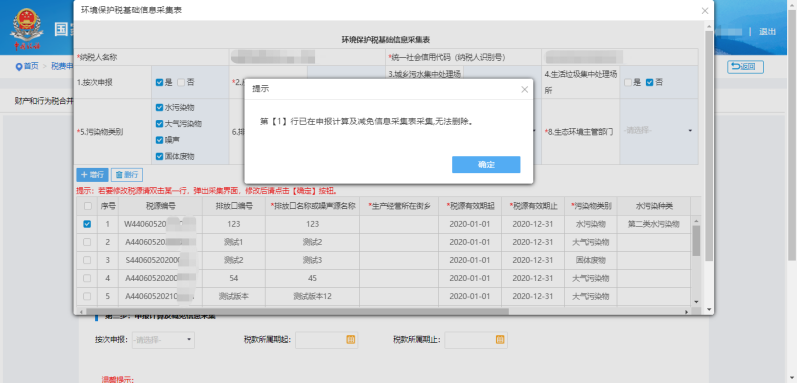Toggle 大气污染物 checkbox
This screenshot has height=384, width=797.
[160, 124]
